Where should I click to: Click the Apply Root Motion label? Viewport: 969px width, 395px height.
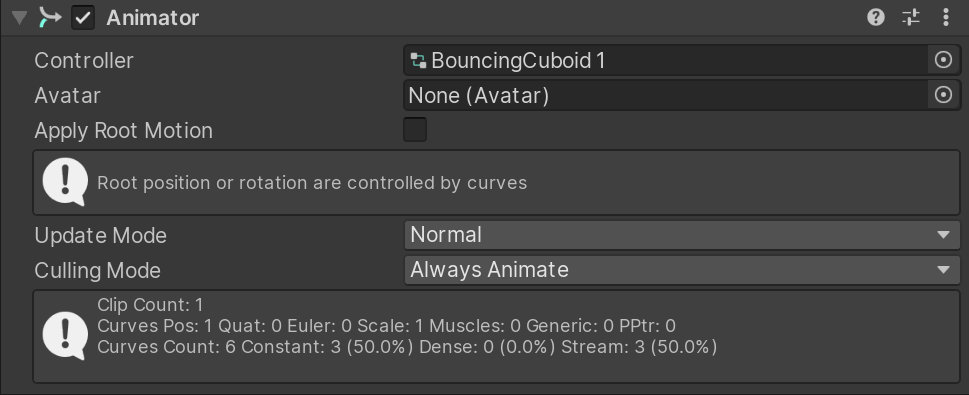(x=124, y=130)
